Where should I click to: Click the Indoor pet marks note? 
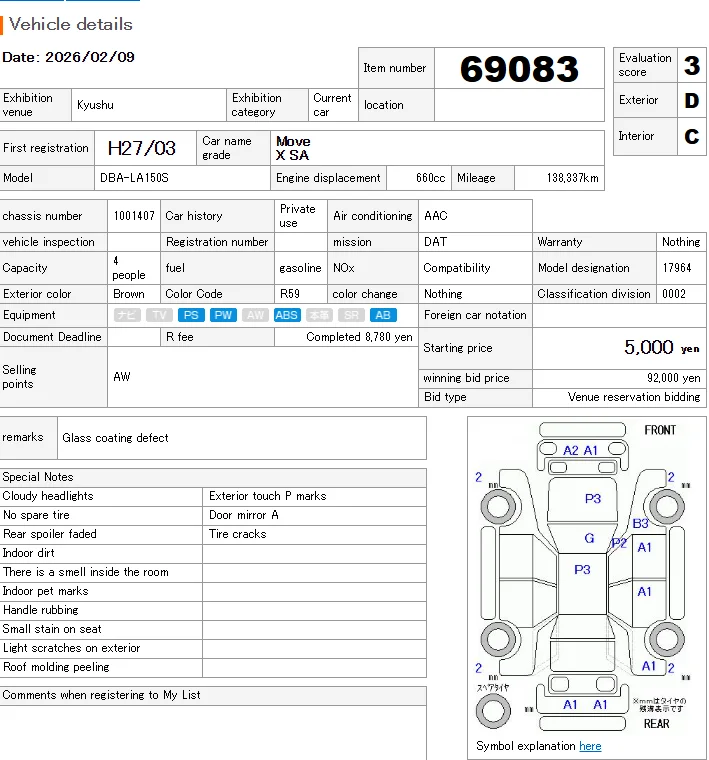click(x=46, y=591)
